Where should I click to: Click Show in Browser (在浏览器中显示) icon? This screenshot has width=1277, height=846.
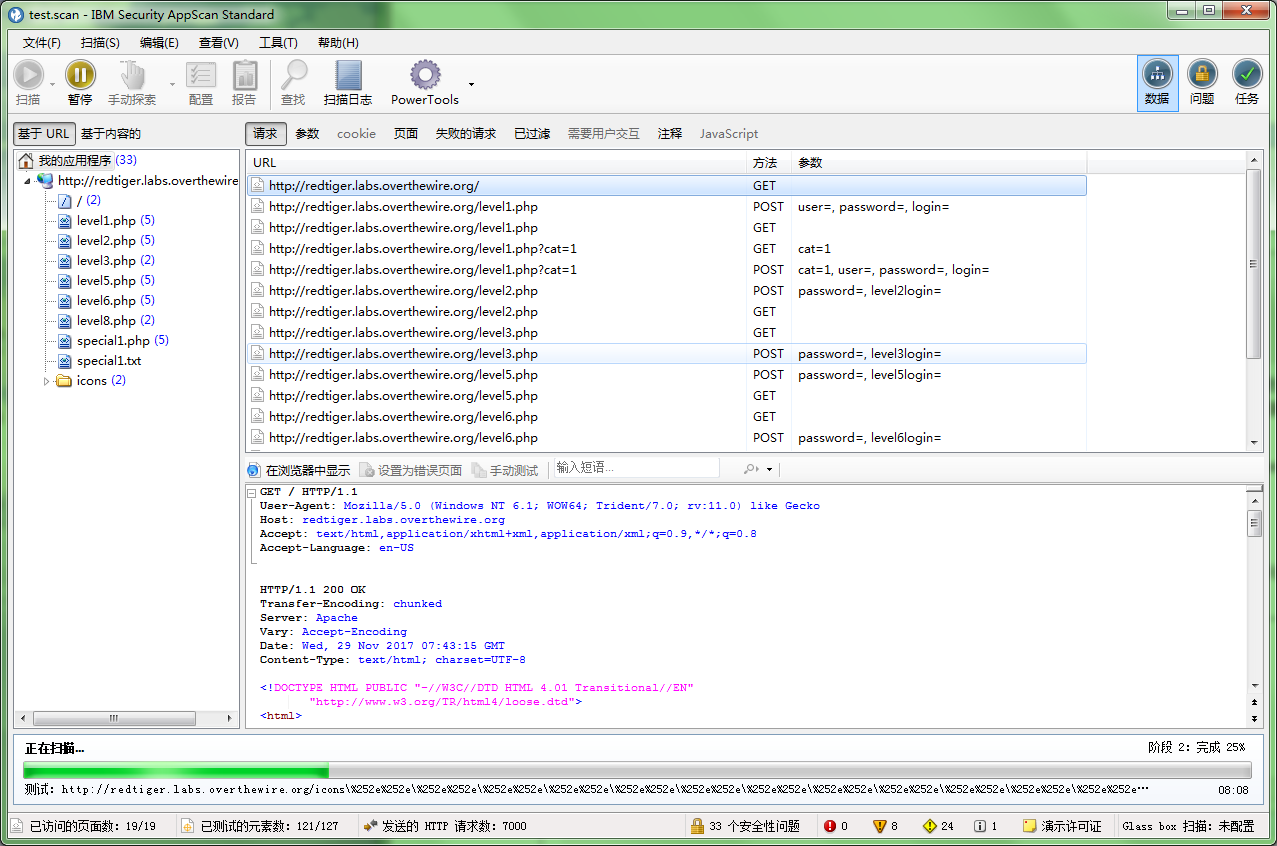coord(253,470)
